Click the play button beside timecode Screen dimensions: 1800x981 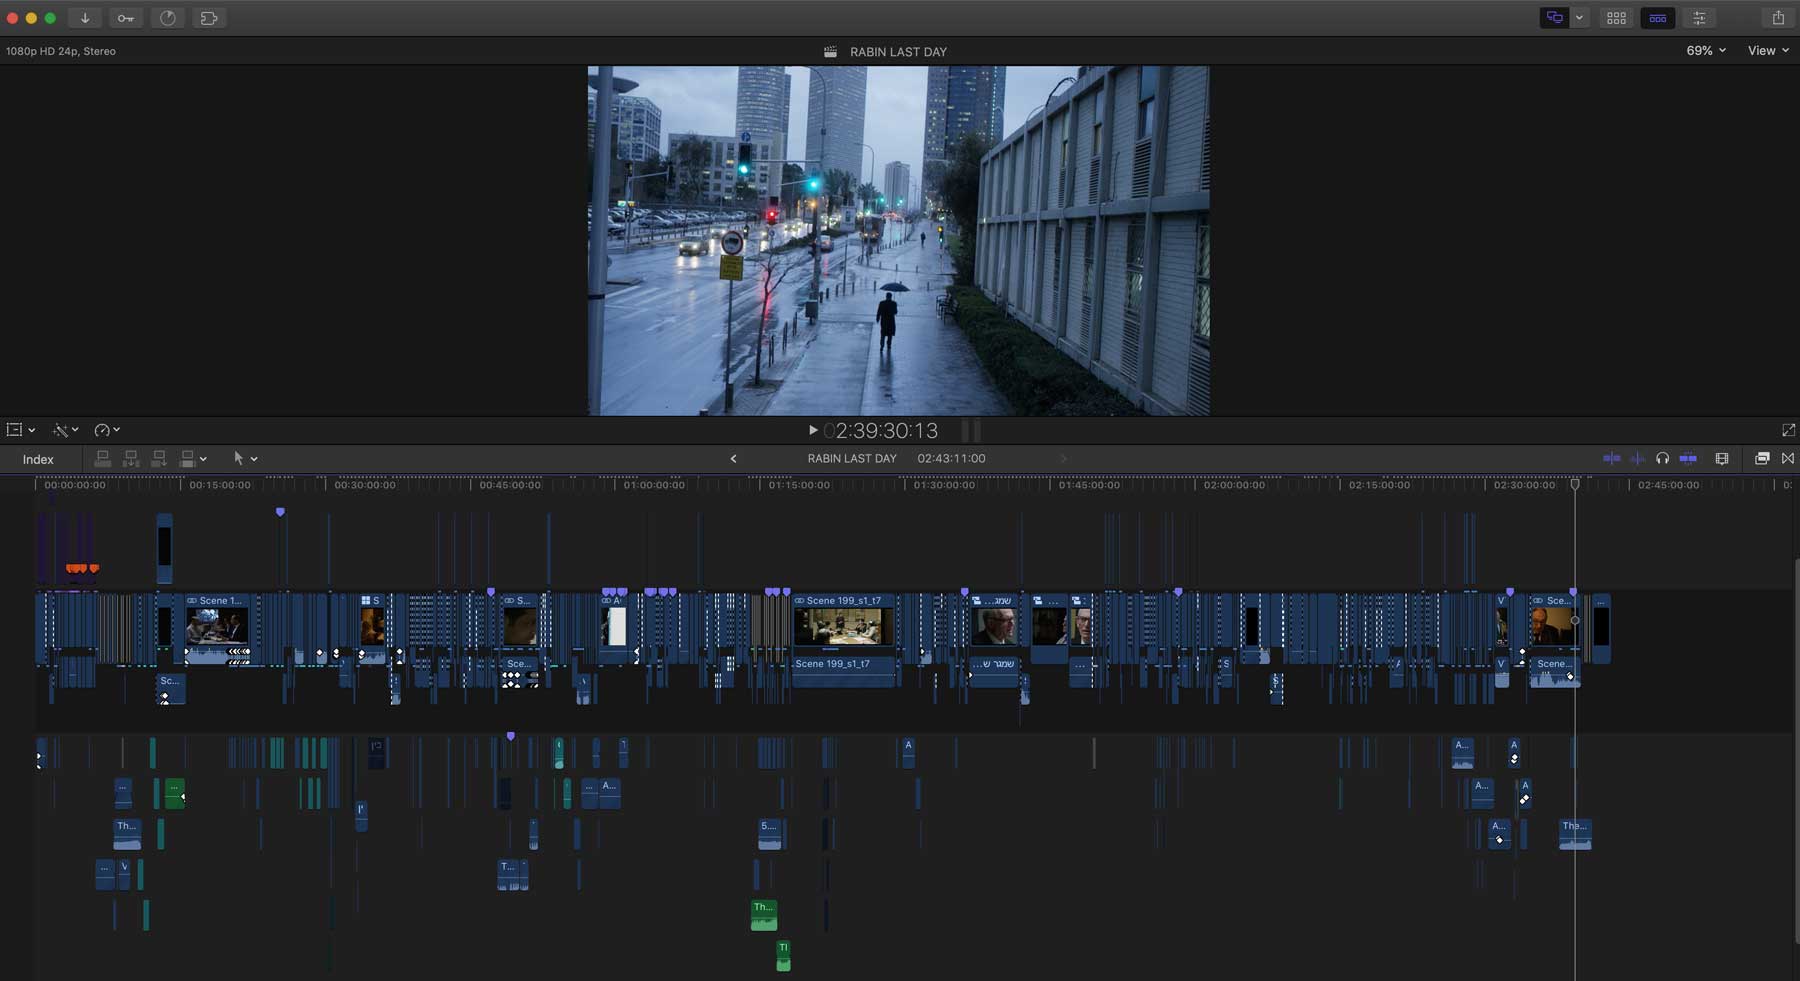[x=813, y=430]
